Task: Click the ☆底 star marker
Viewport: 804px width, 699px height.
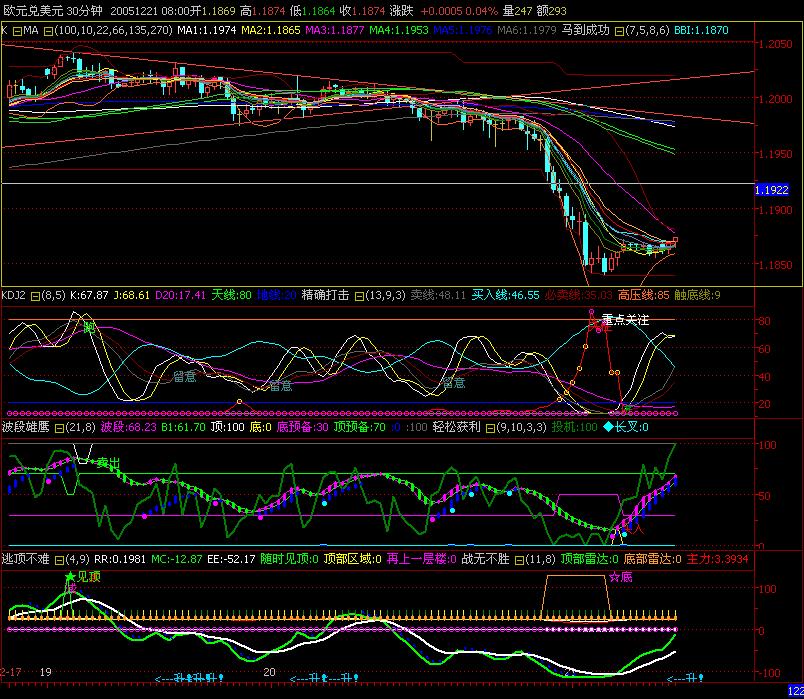Action: (x=615, y=577)
